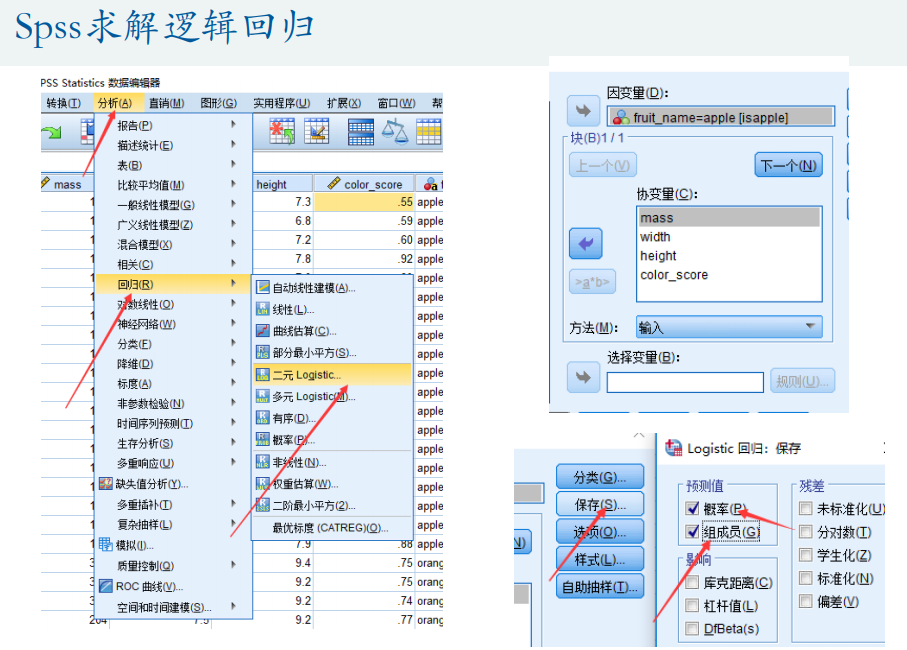The width and height of the screenshot is (907, 650).
Task: Open the 分析(A) menu
Action: (x=115, y=103)
